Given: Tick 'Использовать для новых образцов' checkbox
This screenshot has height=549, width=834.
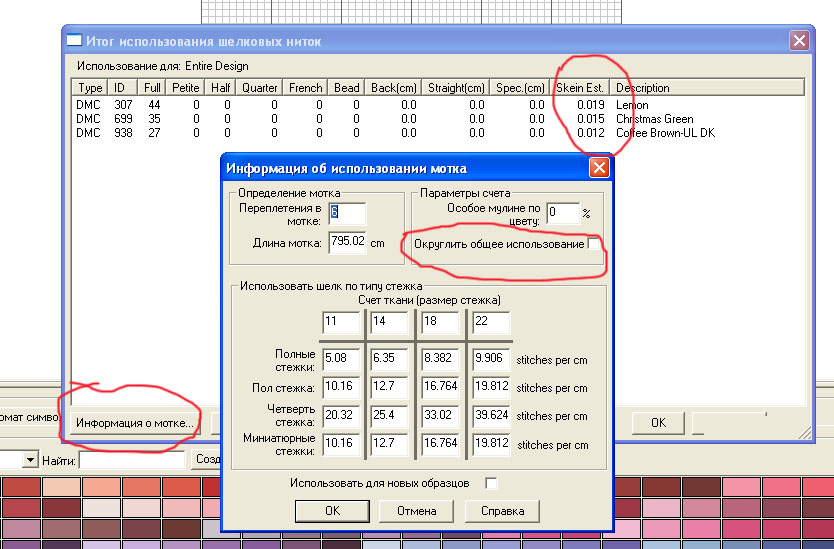Looking at the screenshot, I should coord(491,483).
